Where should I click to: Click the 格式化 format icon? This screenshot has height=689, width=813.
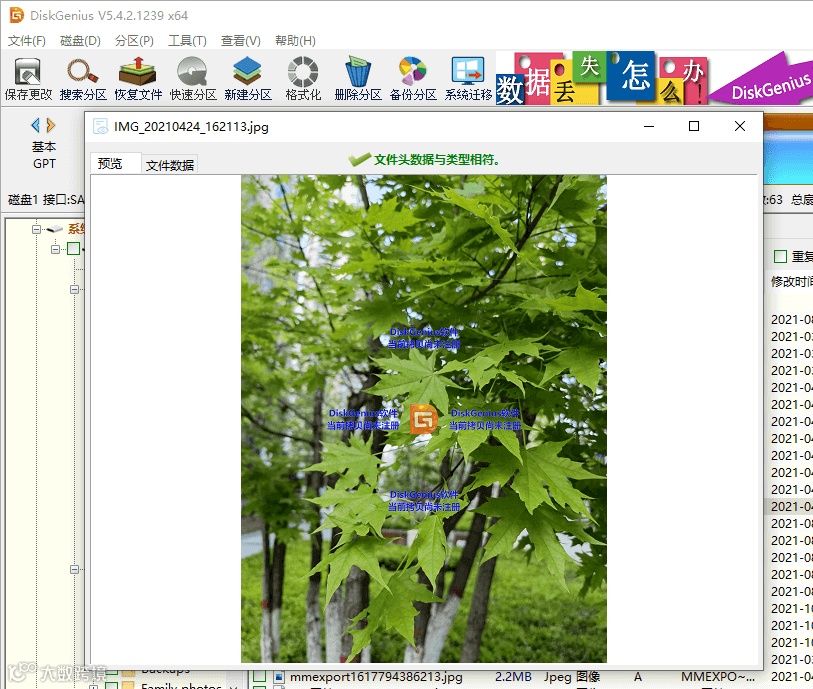[303, 79]
